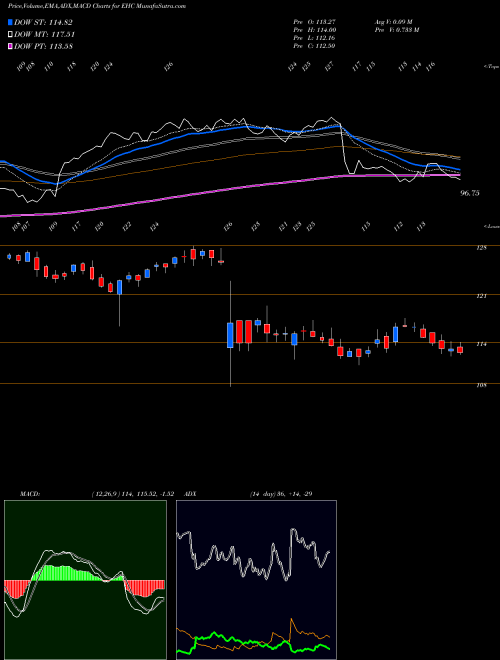Open the ADX indicator chart panel
Image resolution: width=500 pixels, height=660 pixels.
click(256, 580)
